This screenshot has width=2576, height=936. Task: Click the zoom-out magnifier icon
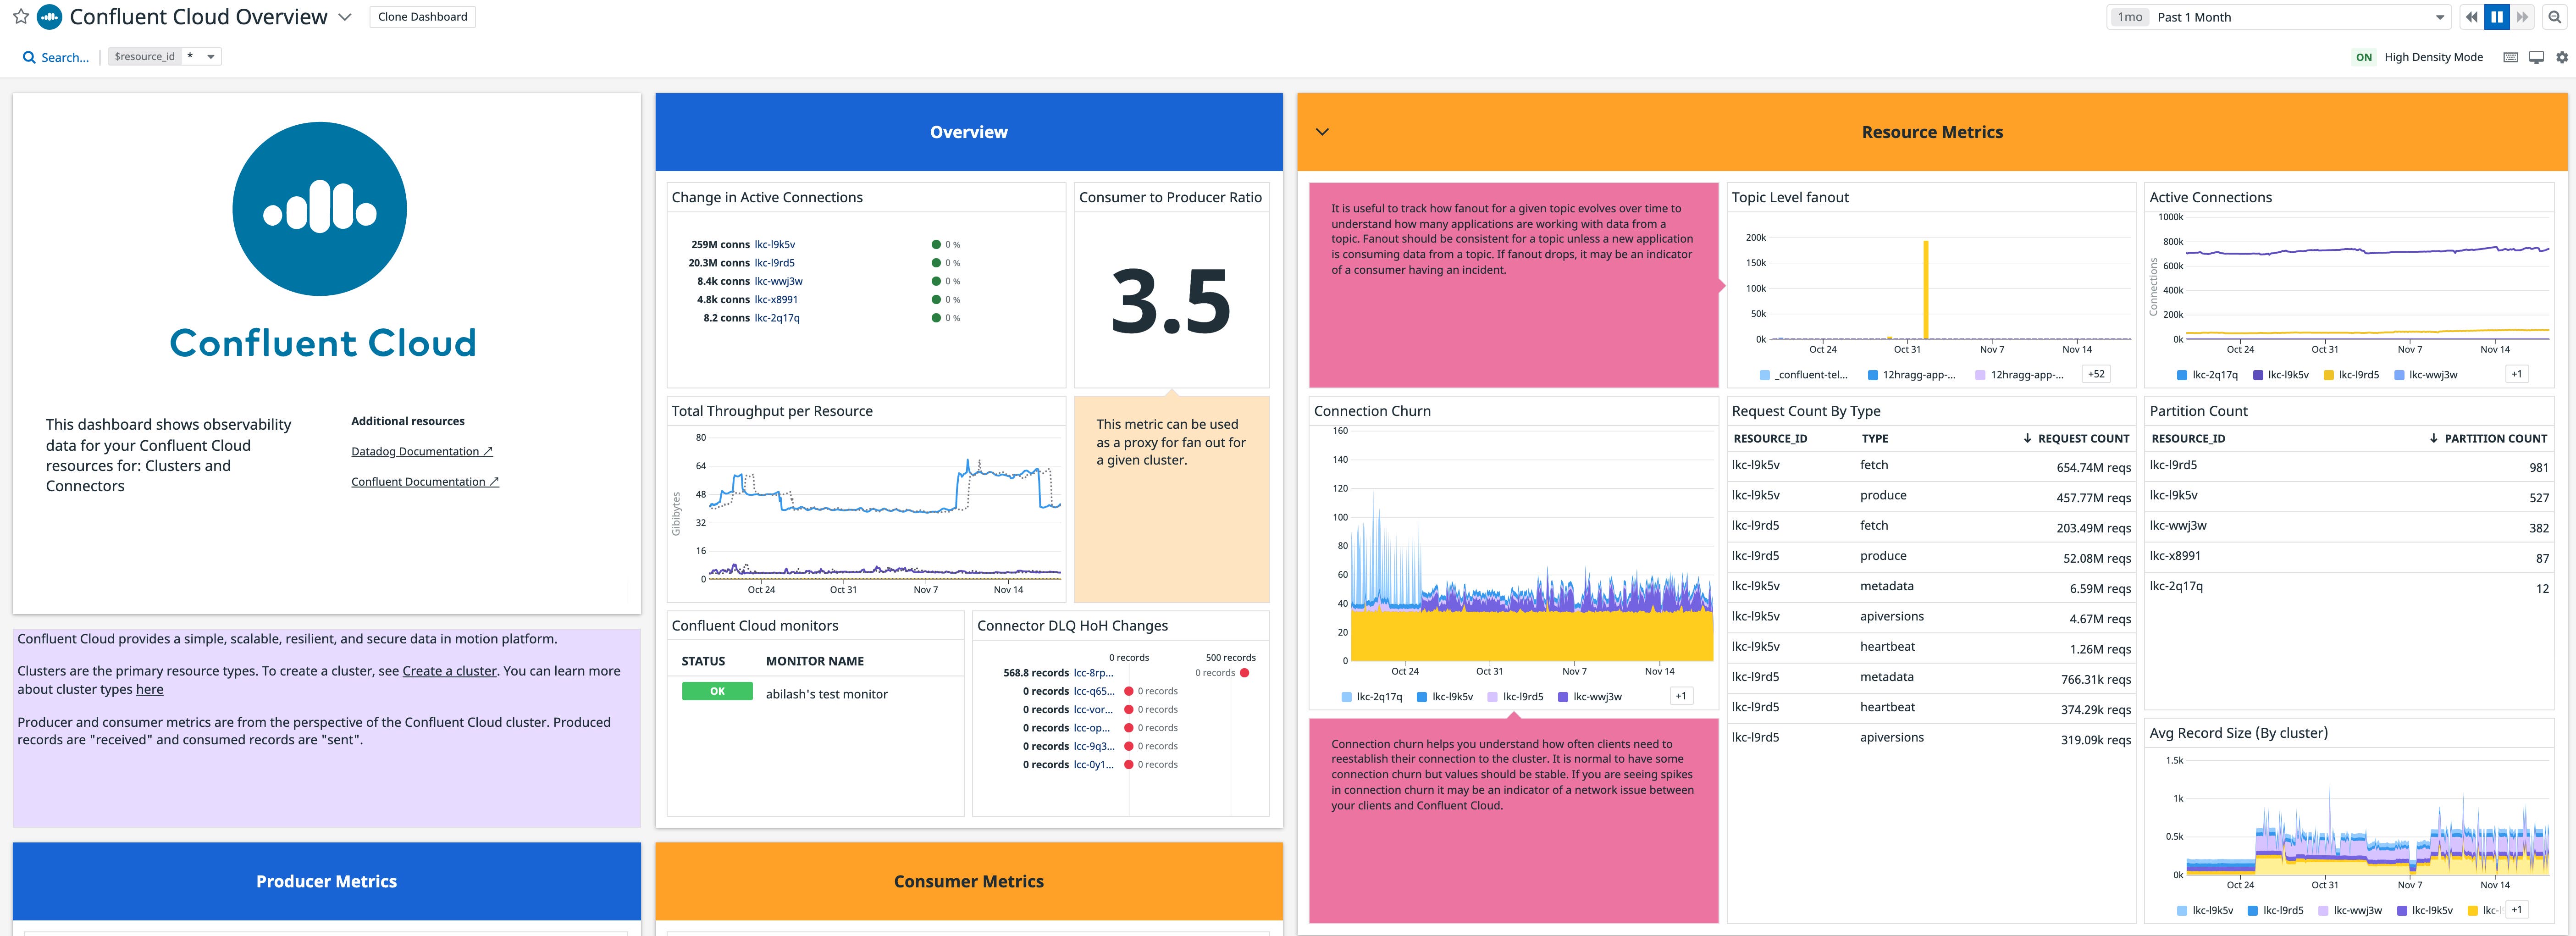2557,16
